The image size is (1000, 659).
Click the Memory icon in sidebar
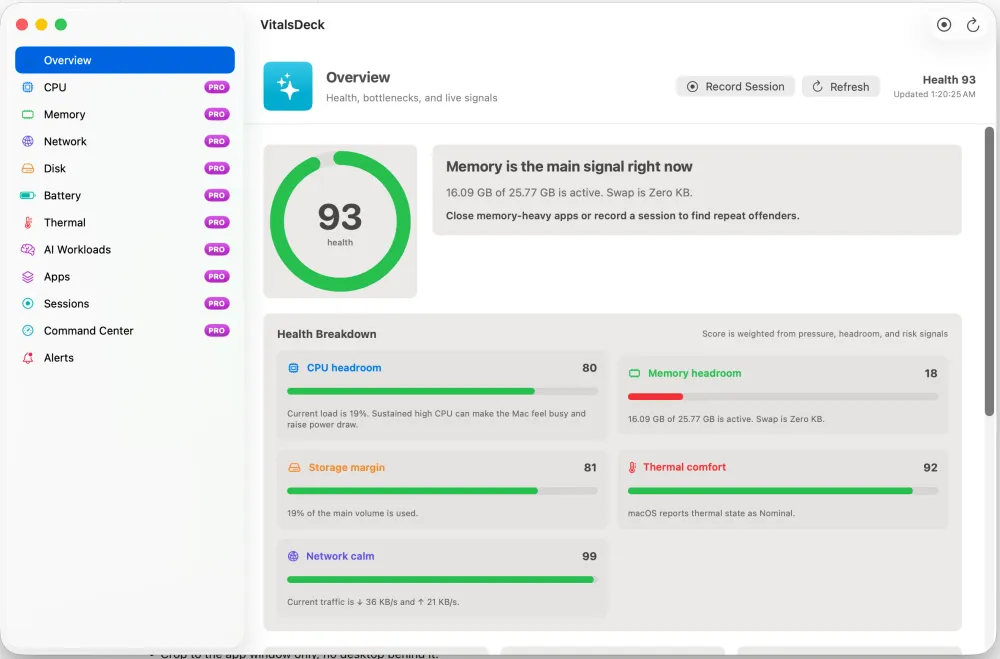[x=27, y=115]
